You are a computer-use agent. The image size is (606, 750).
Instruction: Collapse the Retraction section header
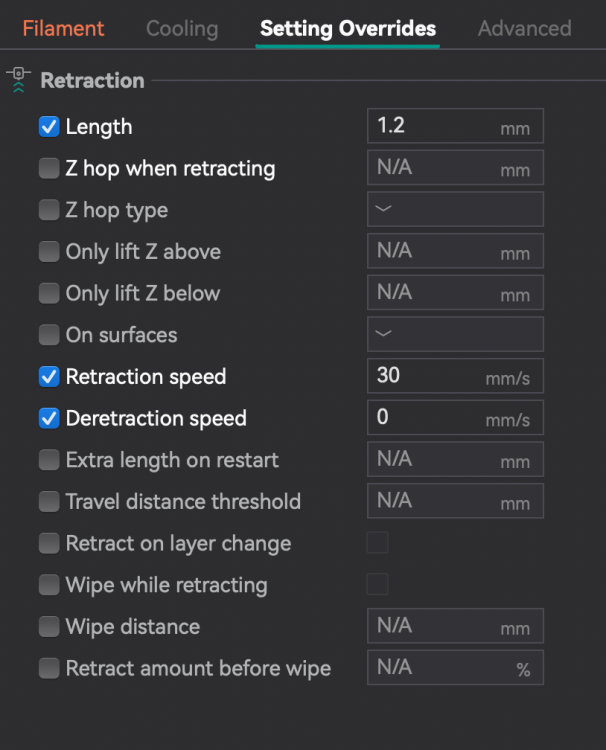tap(92, 80)
